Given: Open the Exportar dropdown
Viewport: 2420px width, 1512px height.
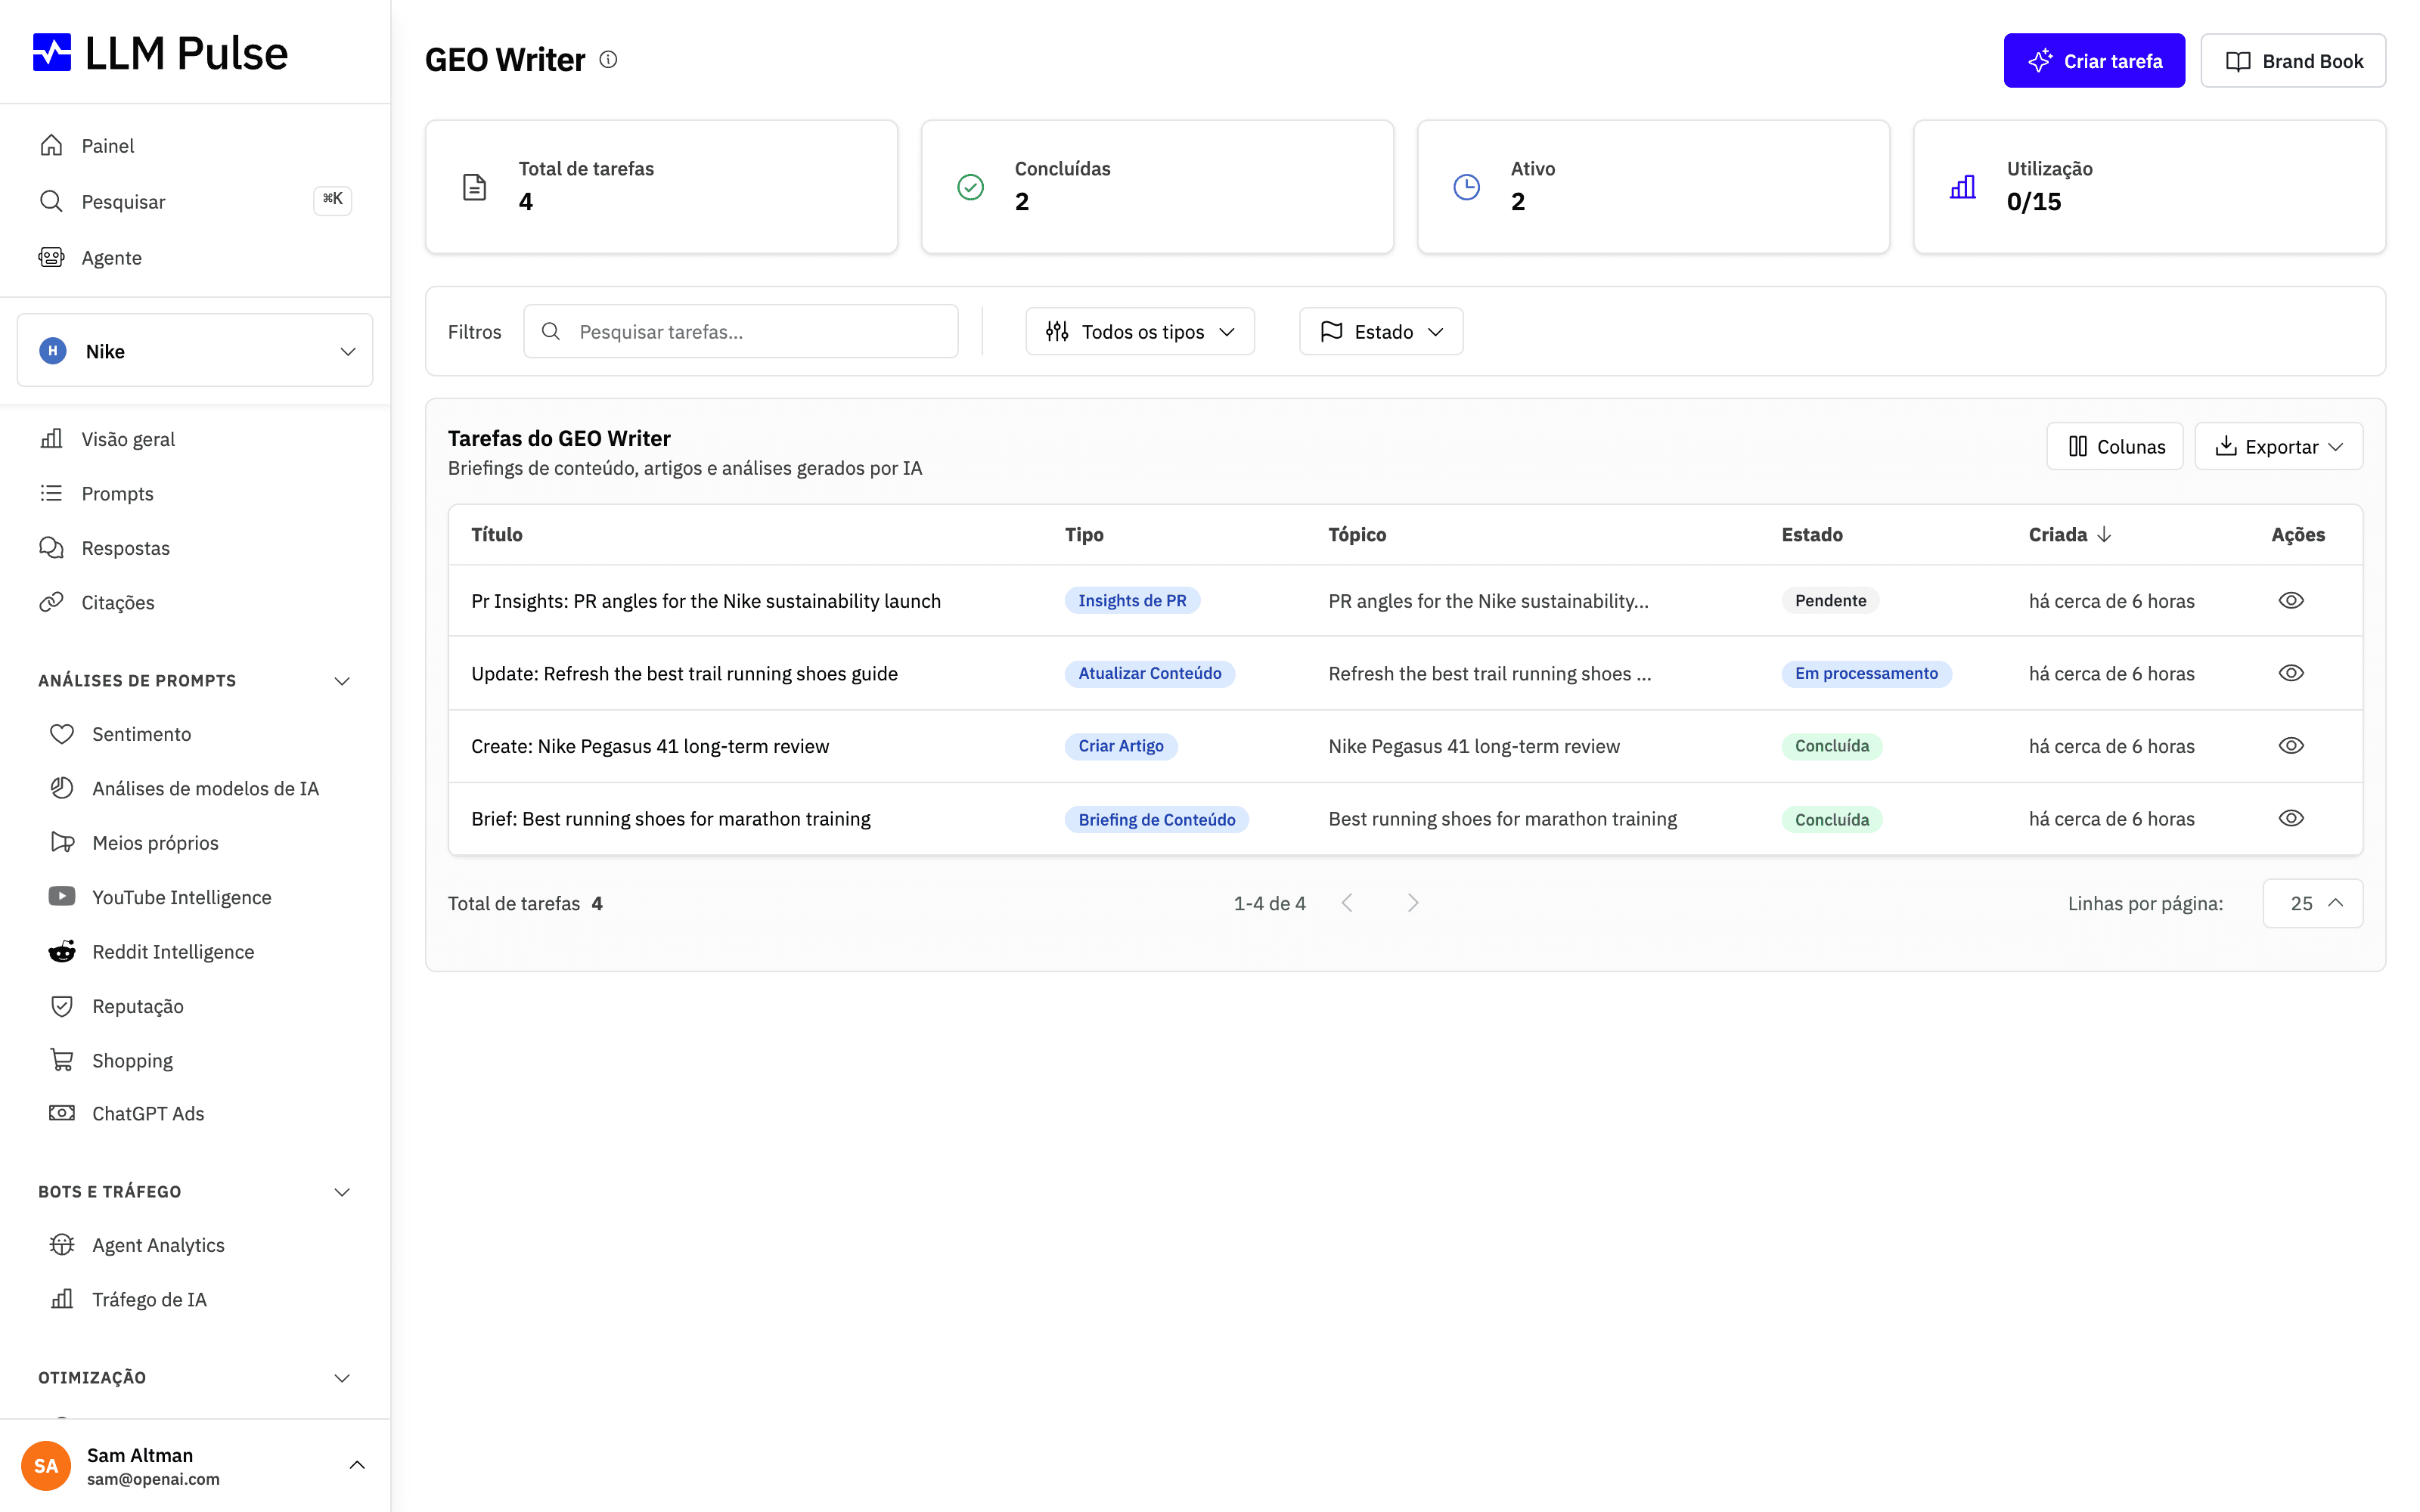Looking at the screenshot, I should tap(2279, 446).
